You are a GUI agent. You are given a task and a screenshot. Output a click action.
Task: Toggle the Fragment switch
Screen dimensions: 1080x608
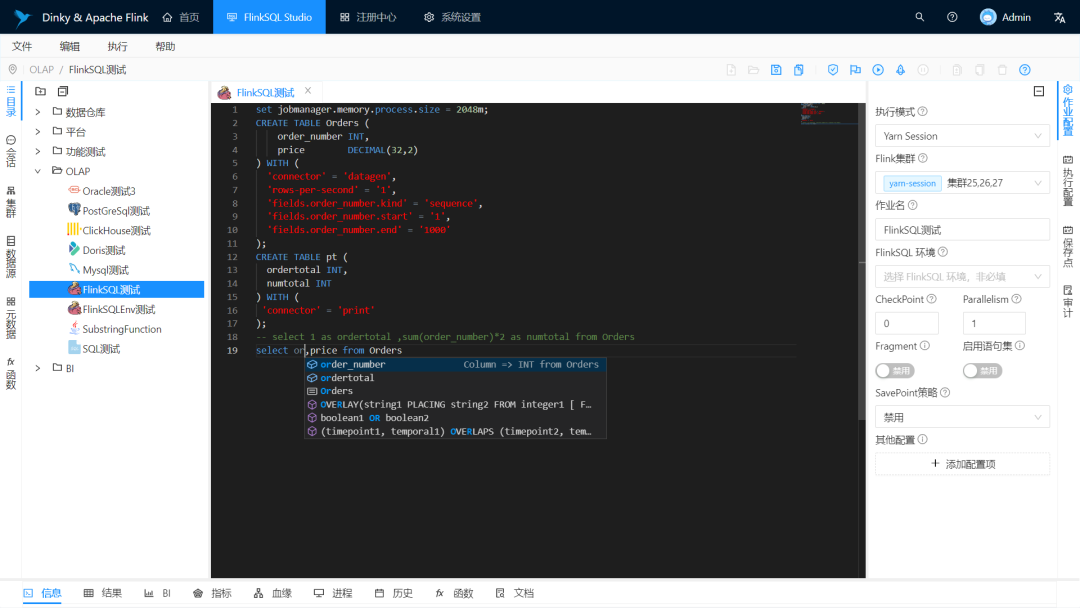[895, 370]
